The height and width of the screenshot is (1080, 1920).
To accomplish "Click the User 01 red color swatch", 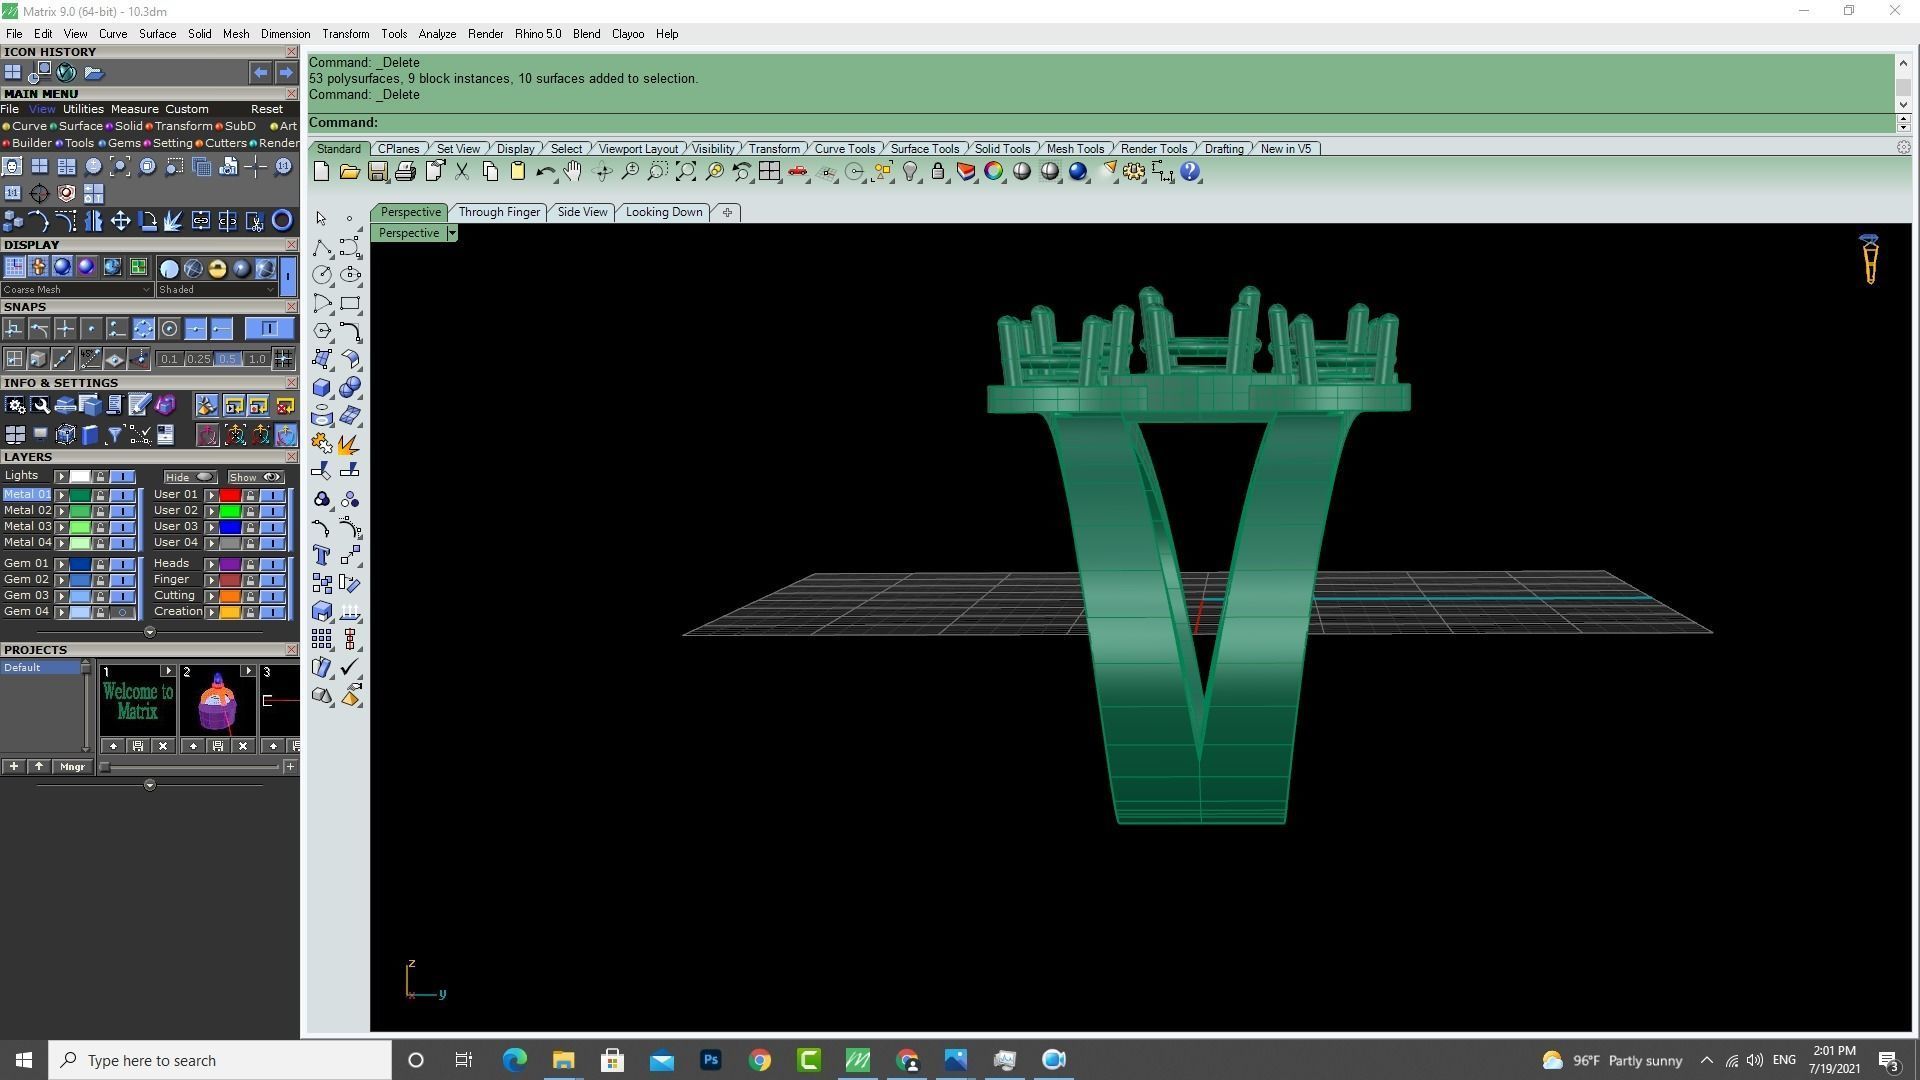I will [x=230, y=495].
